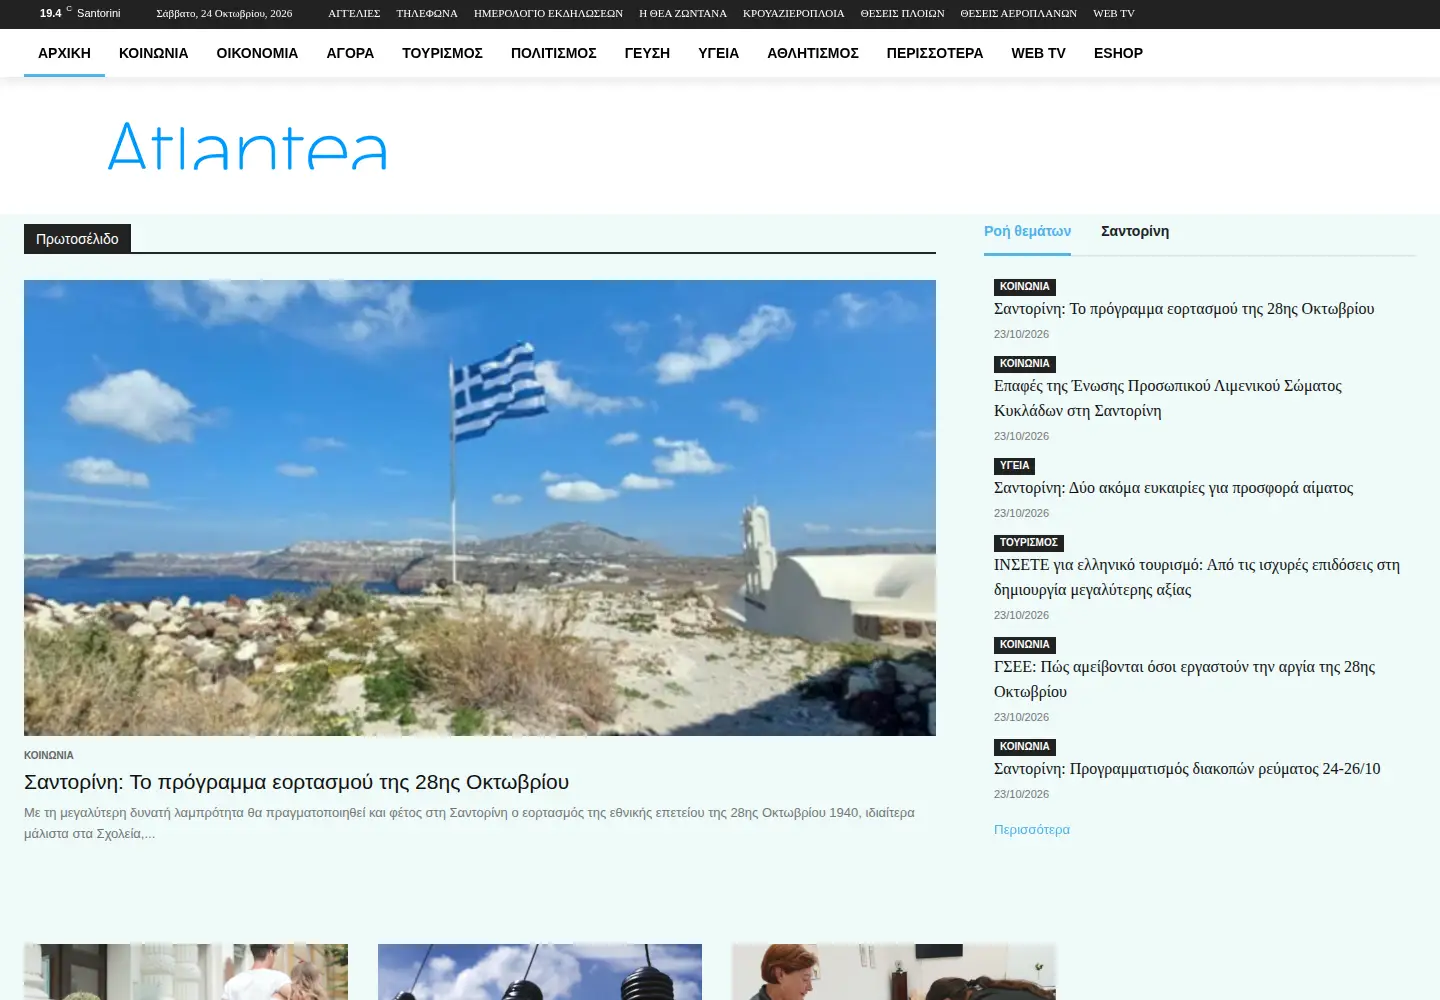The width and height of the screenshot is (1440, 1000).
Task: Go to the ΓΕΥΣΗ section
Action: click(x=647, y=53)
